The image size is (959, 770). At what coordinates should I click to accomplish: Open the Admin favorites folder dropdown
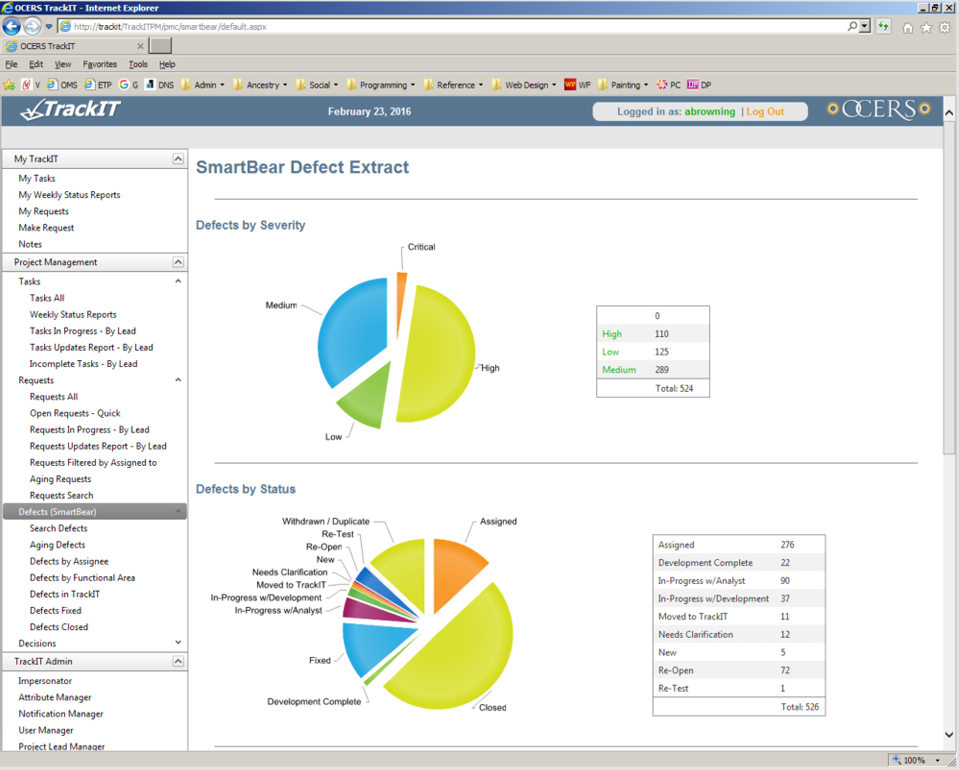[x=202, y=85]
